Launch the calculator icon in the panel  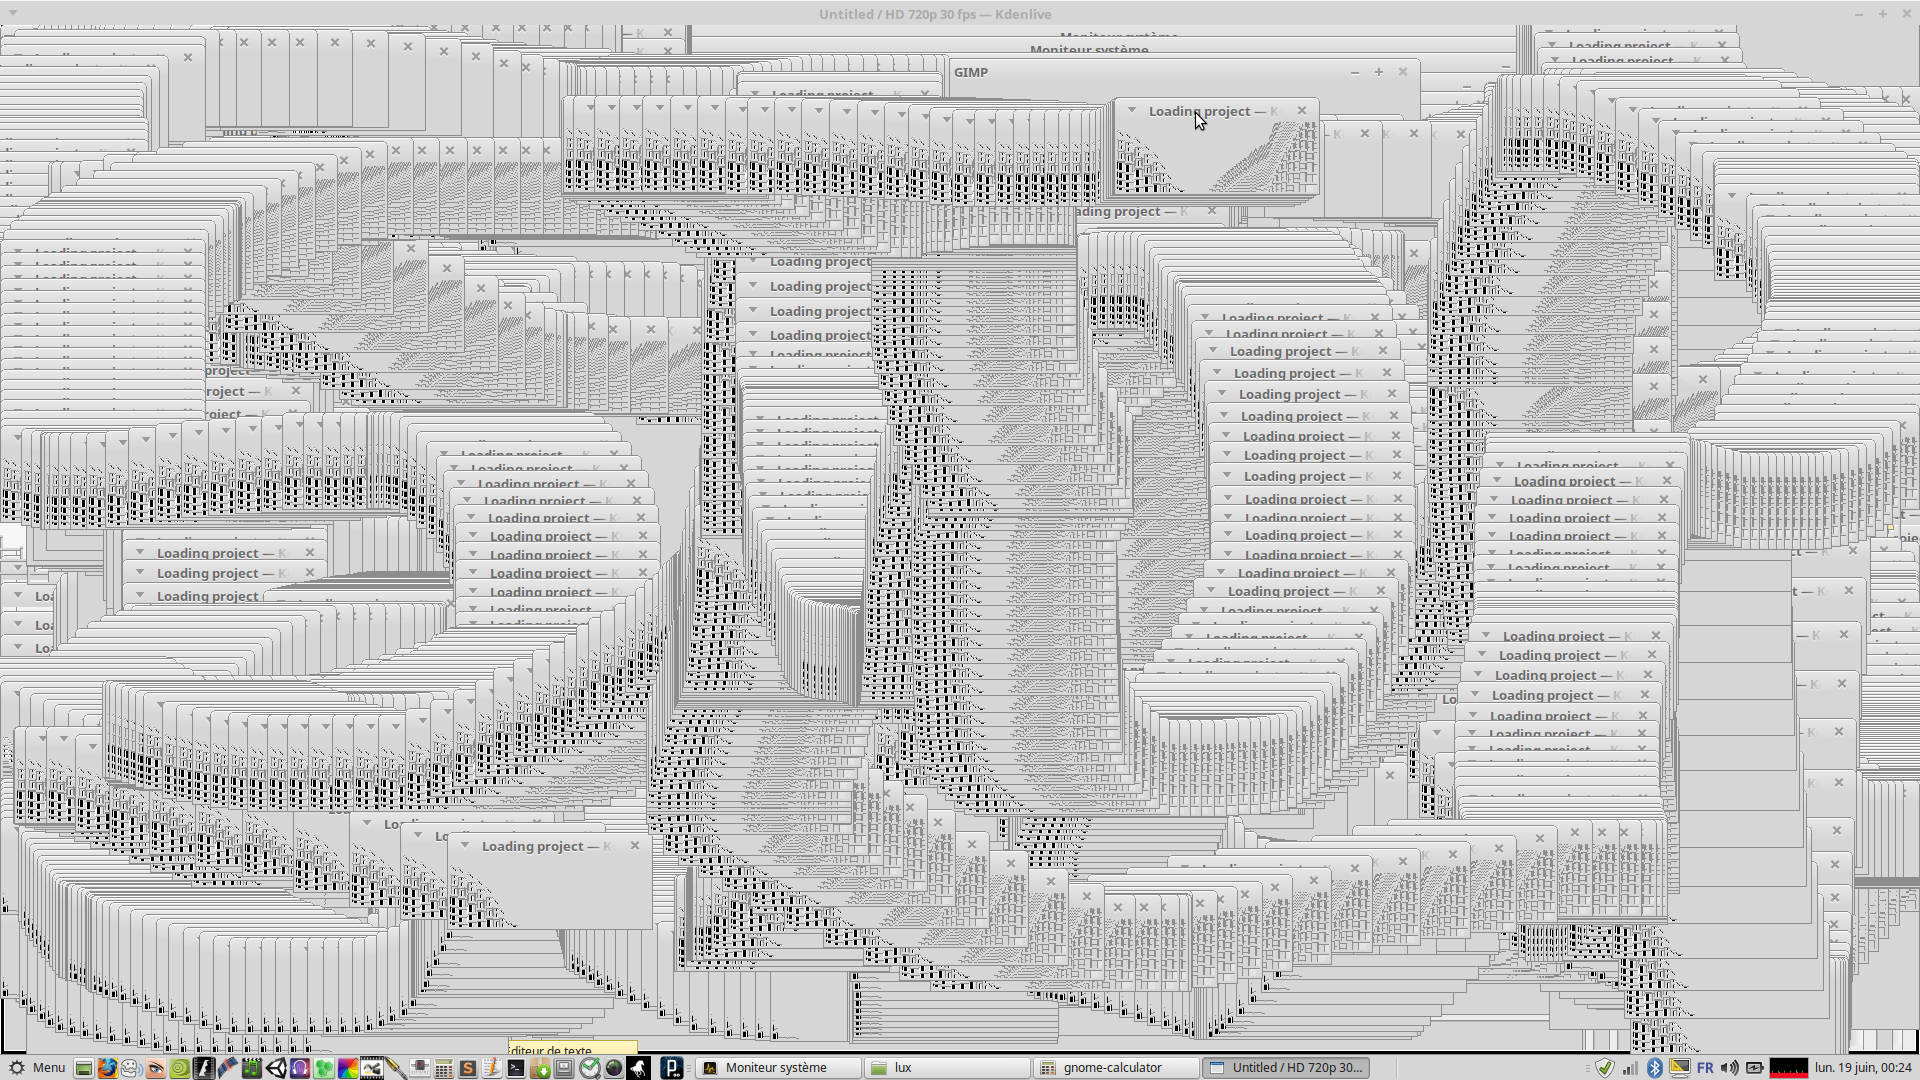click(x=443, y=1068)
